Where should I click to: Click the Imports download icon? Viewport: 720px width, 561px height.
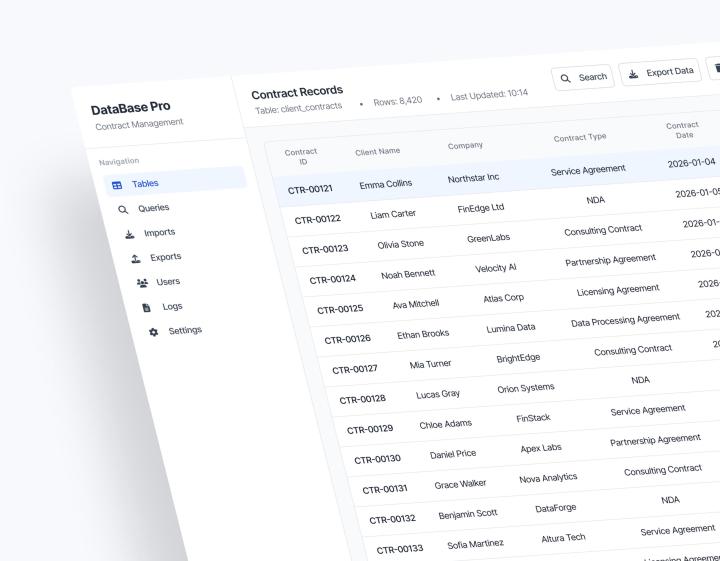point(129,235)
